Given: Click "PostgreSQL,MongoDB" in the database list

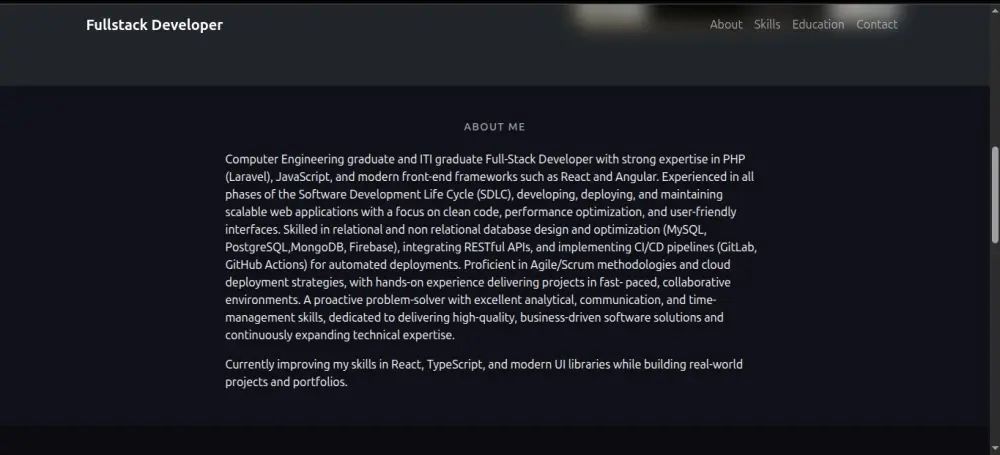Looking at the screenshot, I should point(285,246).
